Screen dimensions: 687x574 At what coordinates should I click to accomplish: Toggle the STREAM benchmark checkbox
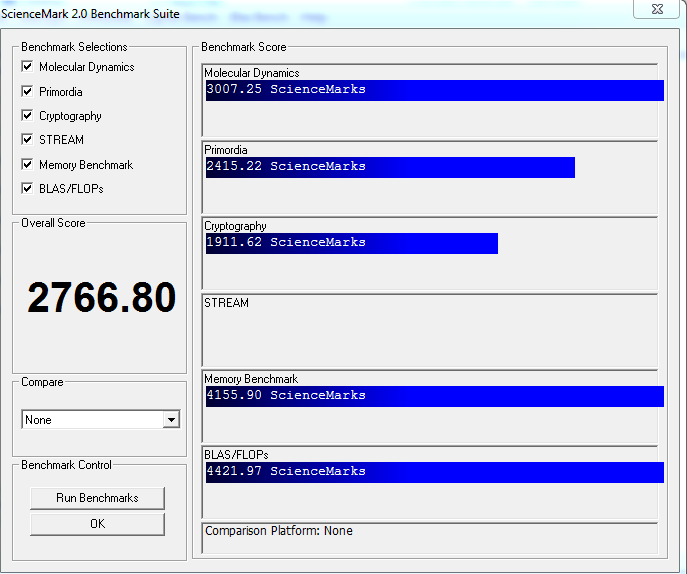coord(27,139)
